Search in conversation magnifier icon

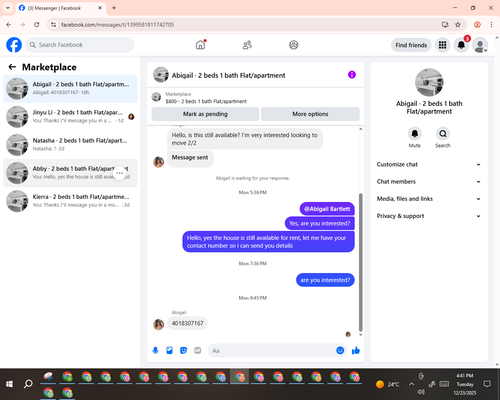tap(443, 134)
